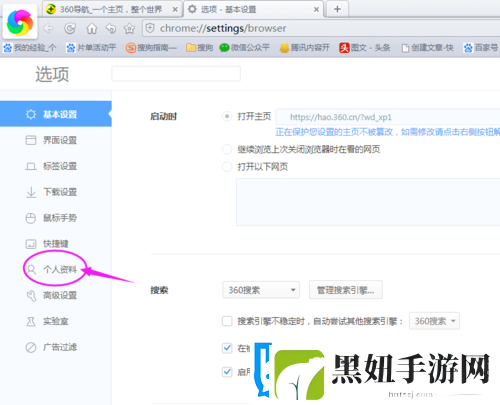This screenshot has height=405, width=500.
Task: Click the wrench icon beside 高级设置
Action: click(x=31, y=296)
